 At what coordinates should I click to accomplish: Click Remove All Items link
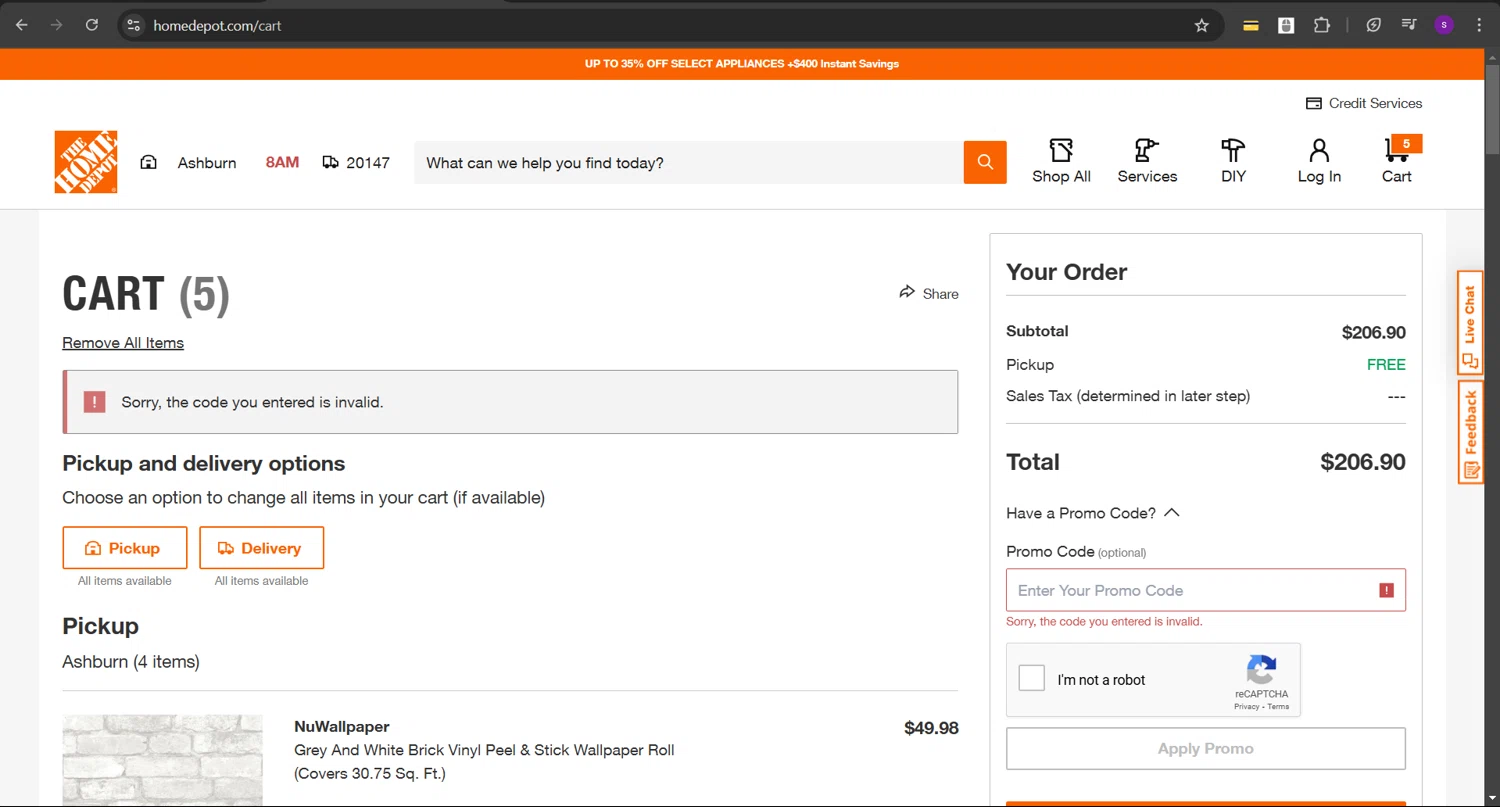(x=123, y=343)
